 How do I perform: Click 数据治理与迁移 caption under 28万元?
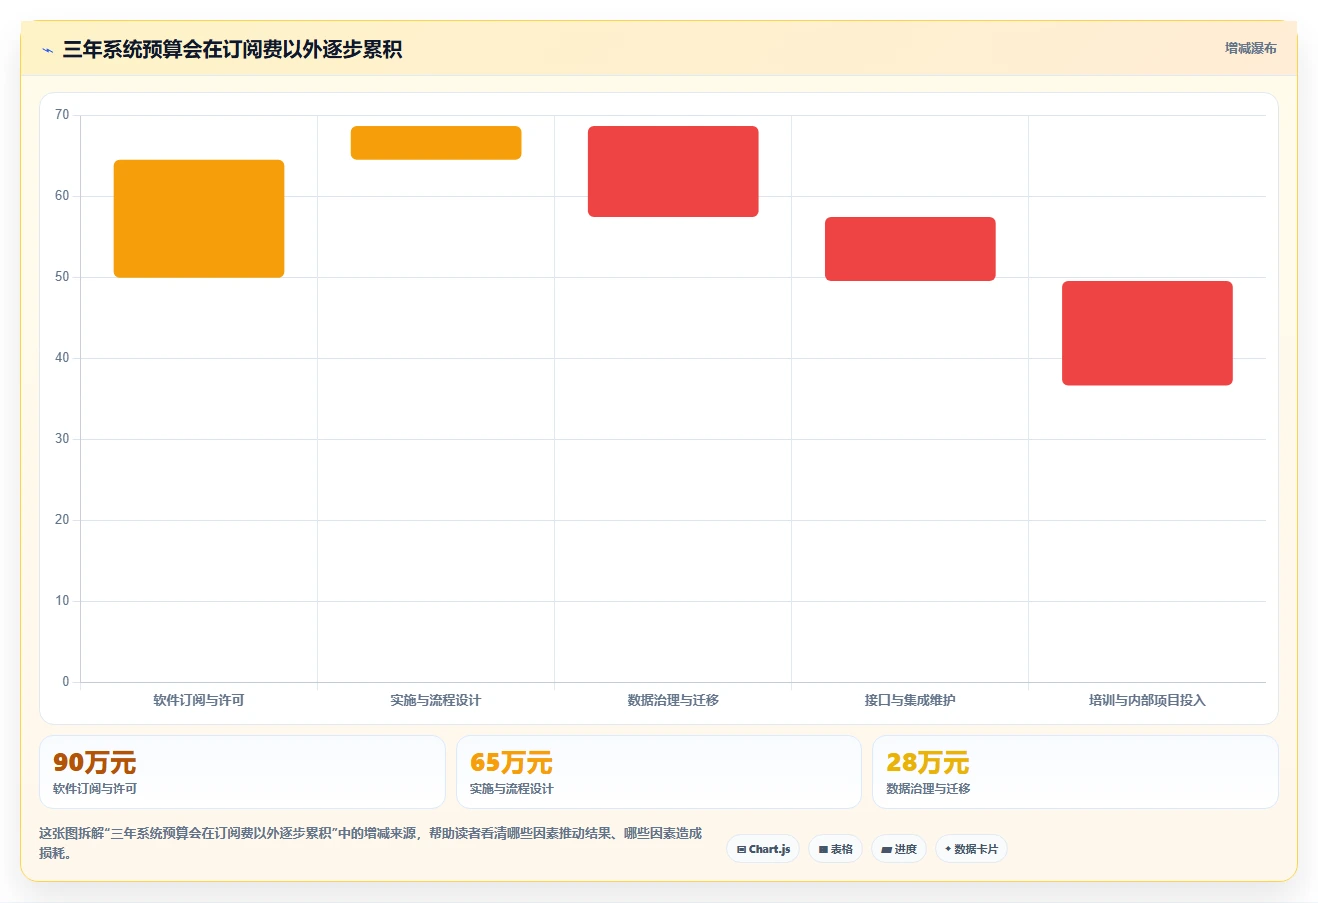click(928, 789)
